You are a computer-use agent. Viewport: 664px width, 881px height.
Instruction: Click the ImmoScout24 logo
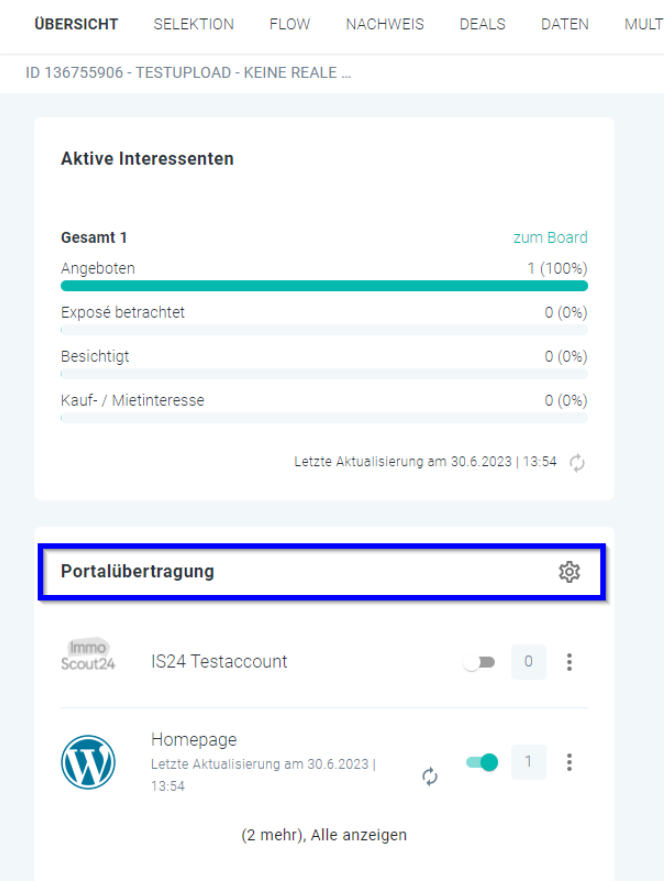coord(88,657)
